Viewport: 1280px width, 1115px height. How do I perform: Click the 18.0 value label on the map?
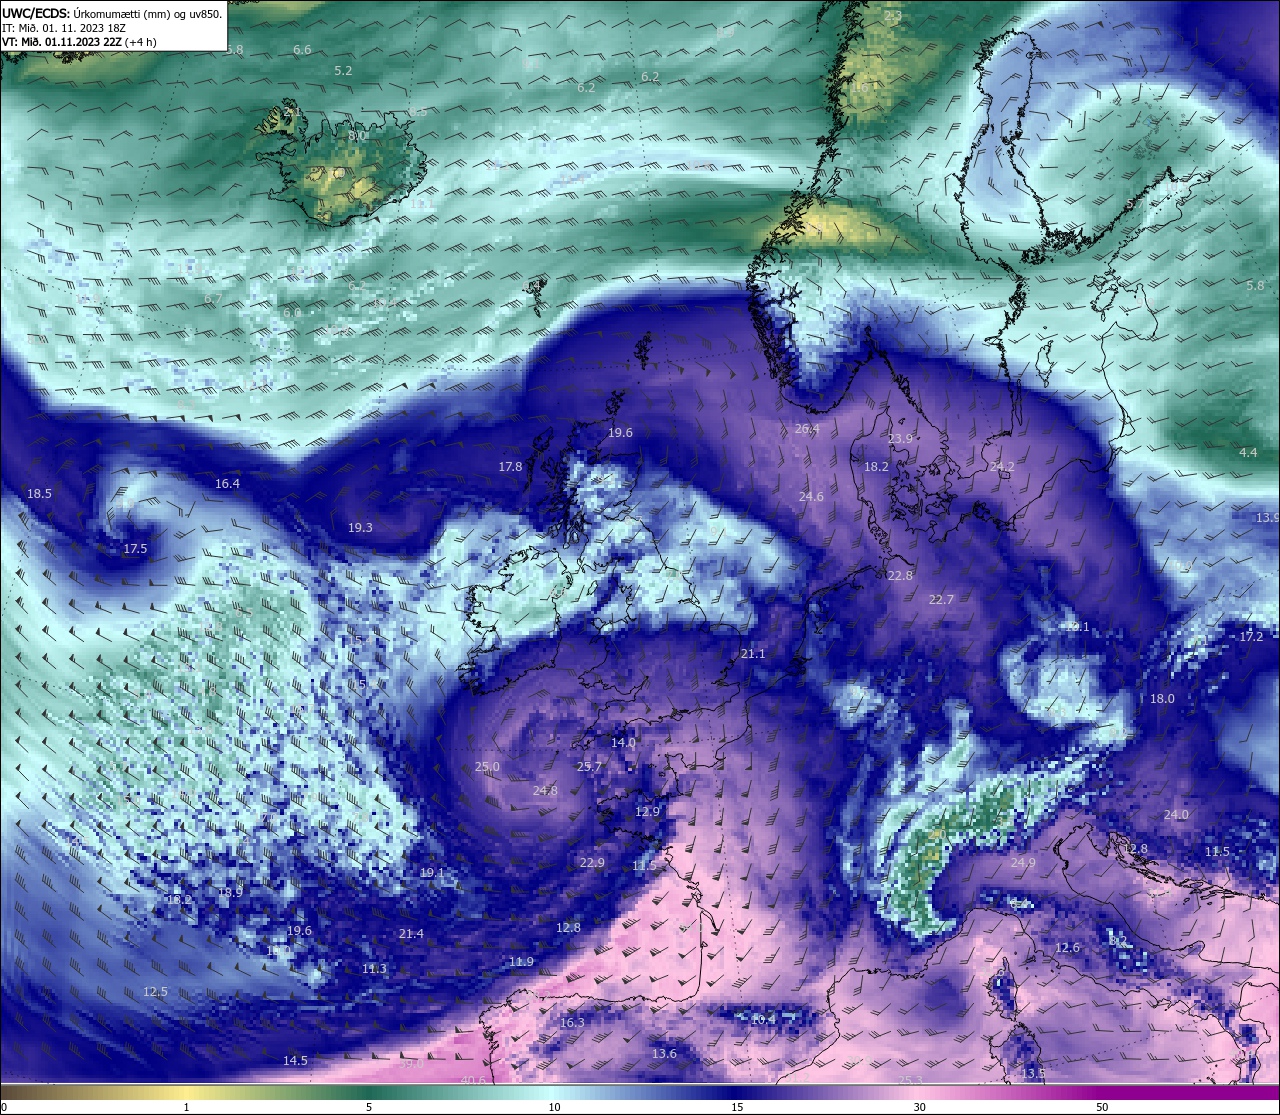(x=1162, y=699)
